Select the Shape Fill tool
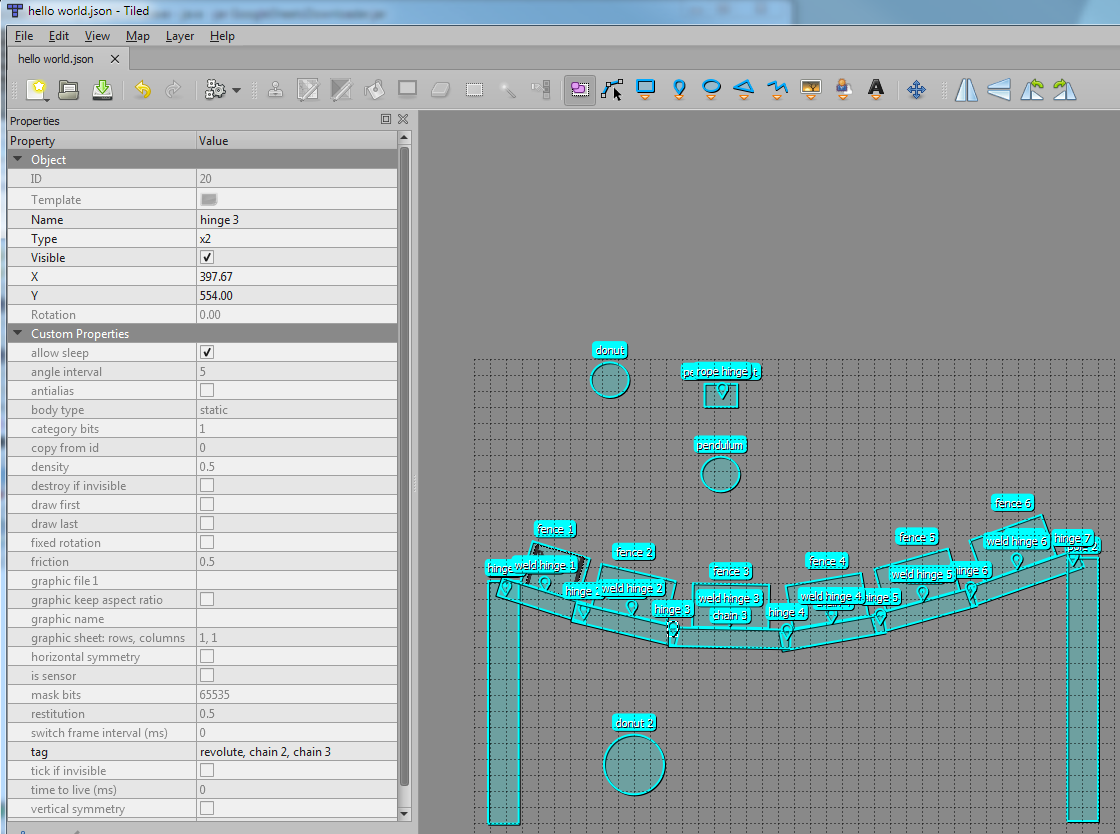This screenshot has height=834, width=1120. pos(407,89)
